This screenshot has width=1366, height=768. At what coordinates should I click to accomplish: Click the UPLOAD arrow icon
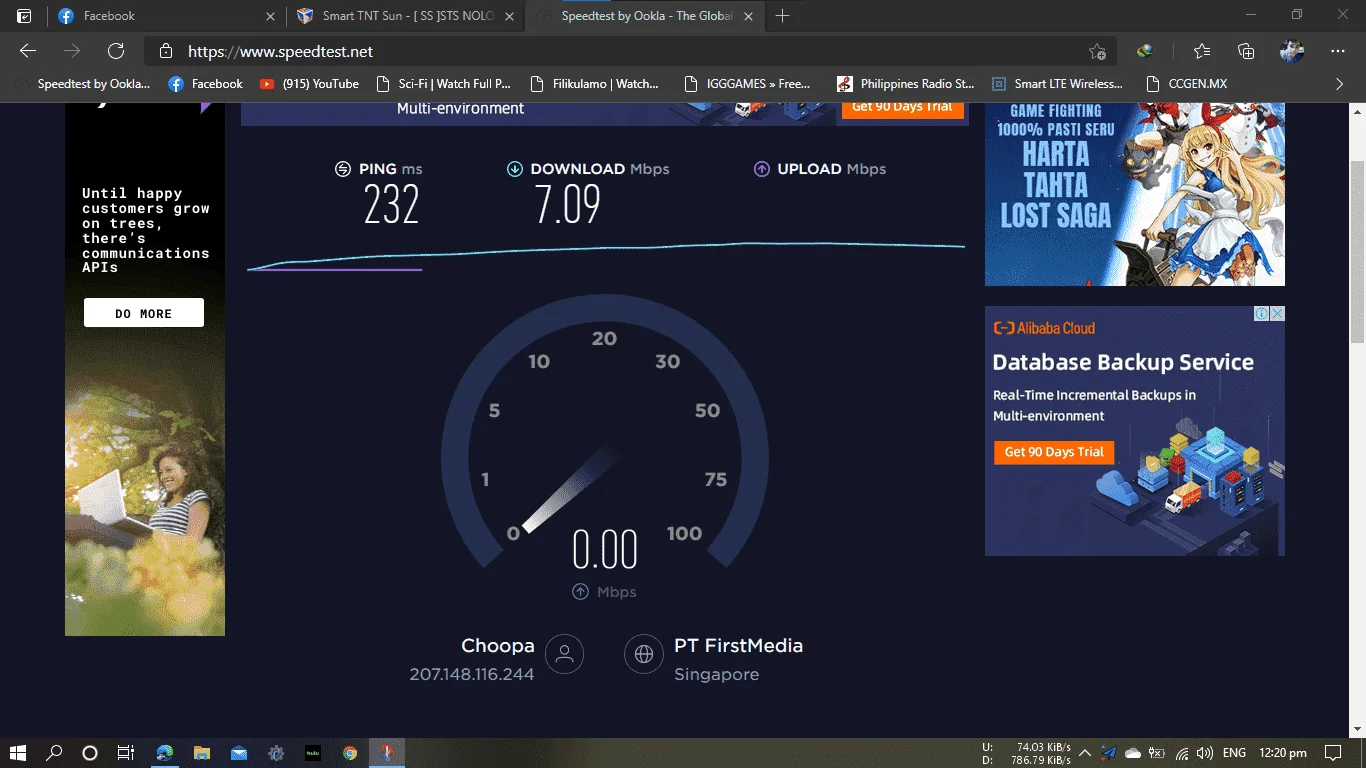coord(762,169)
